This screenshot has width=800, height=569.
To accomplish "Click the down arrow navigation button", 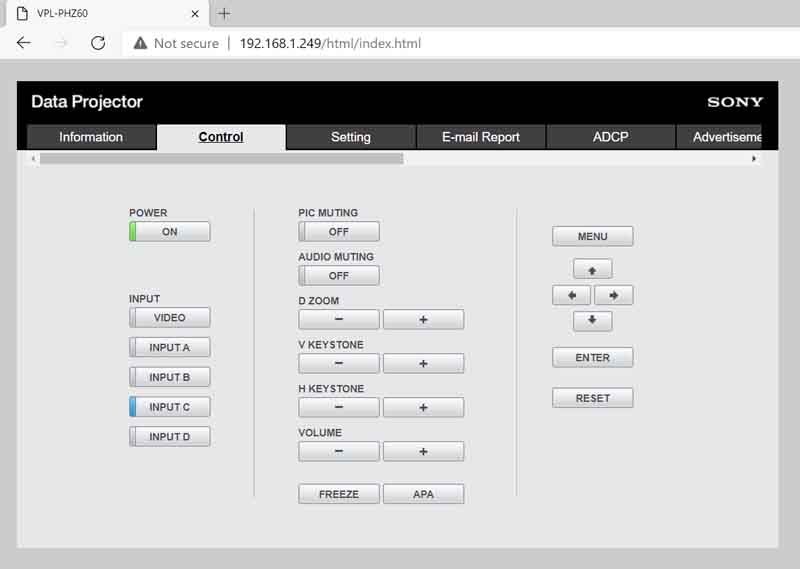I will tap(592, 321).
